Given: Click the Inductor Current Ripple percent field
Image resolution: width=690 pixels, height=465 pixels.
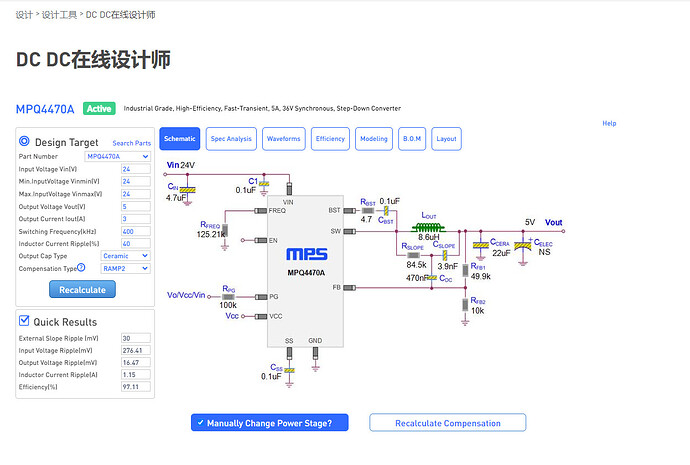Looking at the screenshot, I should 136,243.
